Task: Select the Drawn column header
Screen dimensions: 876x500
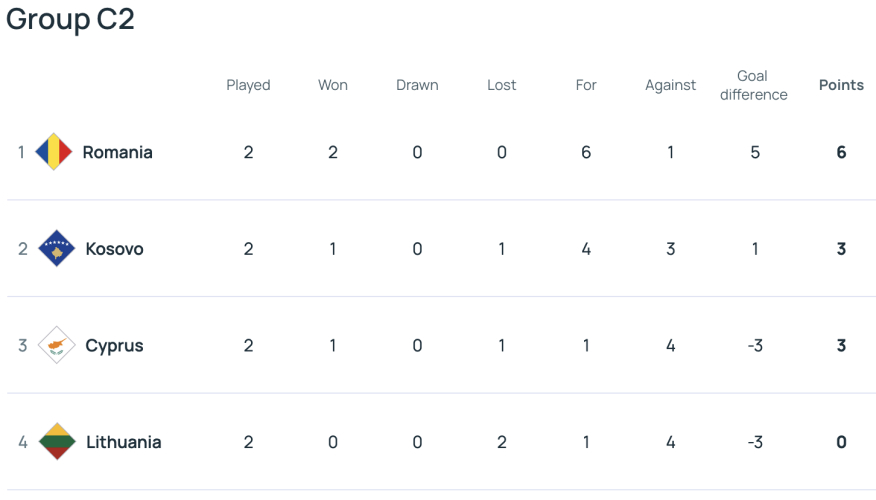Action: click(417, 85)
